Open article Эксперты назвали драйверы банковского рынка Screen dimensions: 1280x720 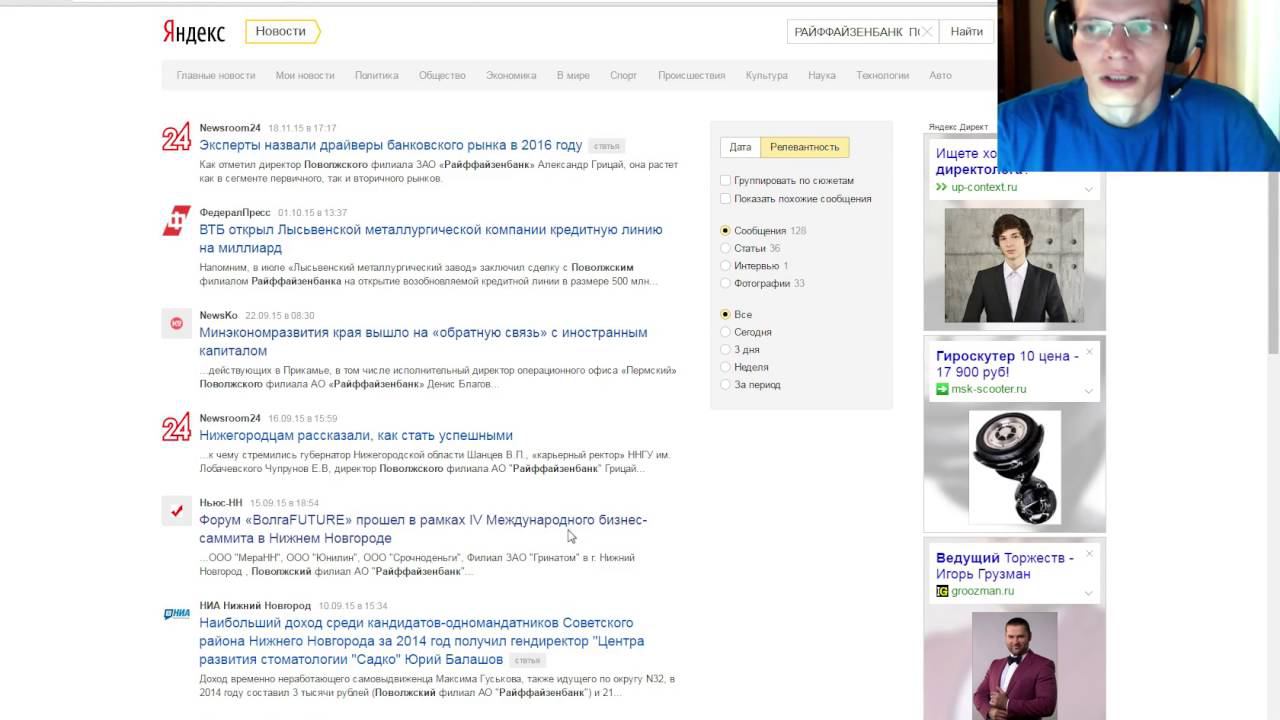click(390, 145)
